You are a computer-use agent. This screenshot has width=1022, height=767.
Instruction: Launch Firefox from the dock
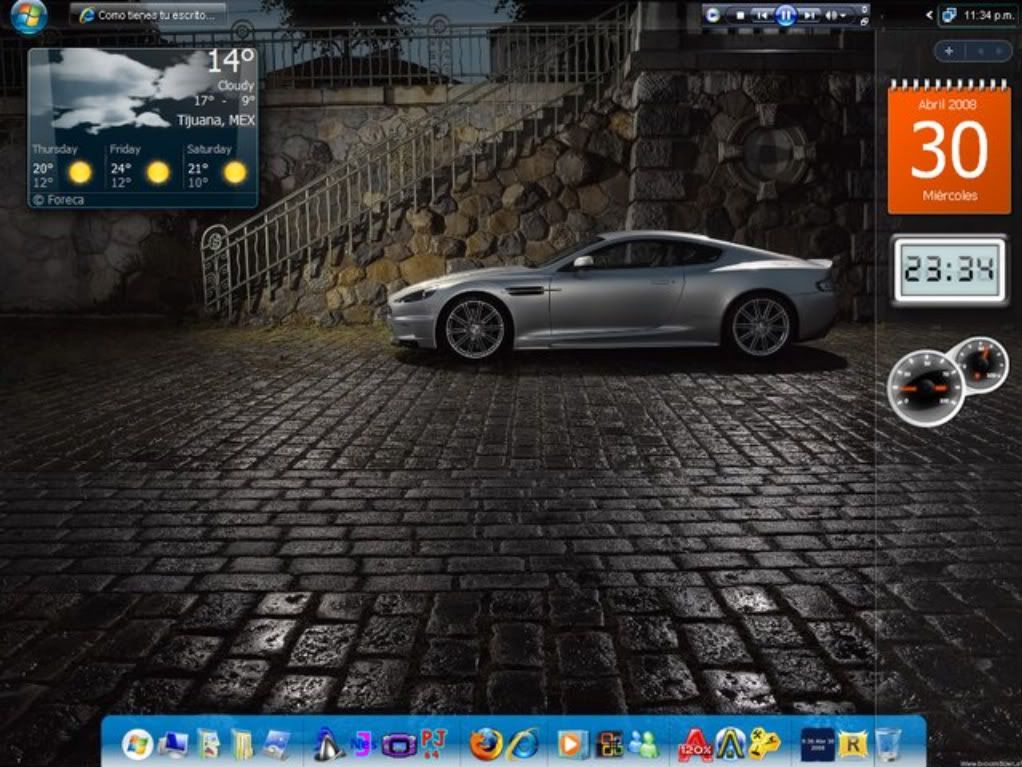pos(486,744)
